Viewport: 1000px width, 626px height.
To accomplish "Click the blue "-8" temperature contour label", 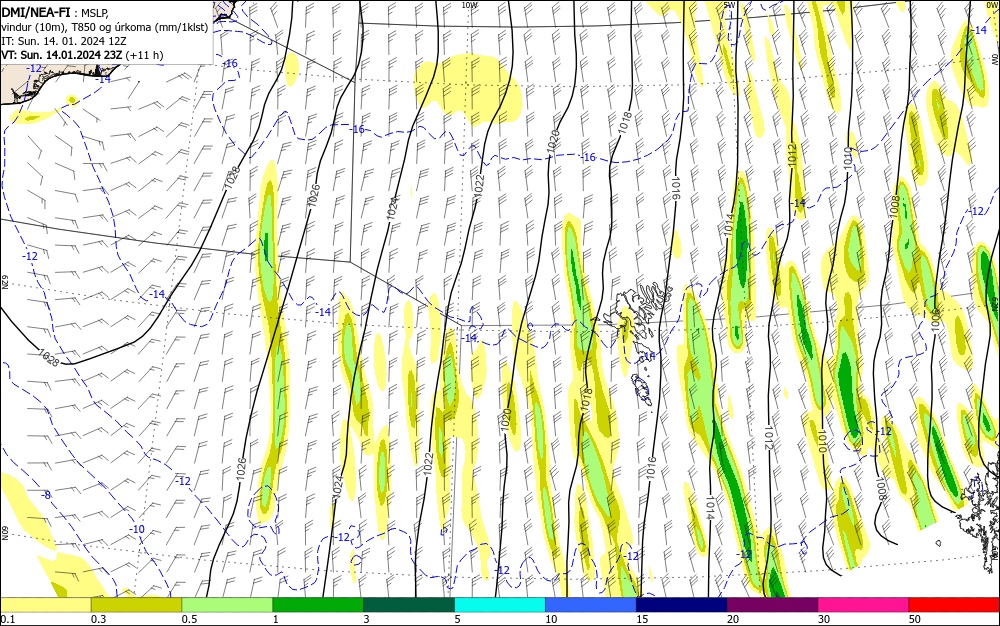I will point(46,495).
